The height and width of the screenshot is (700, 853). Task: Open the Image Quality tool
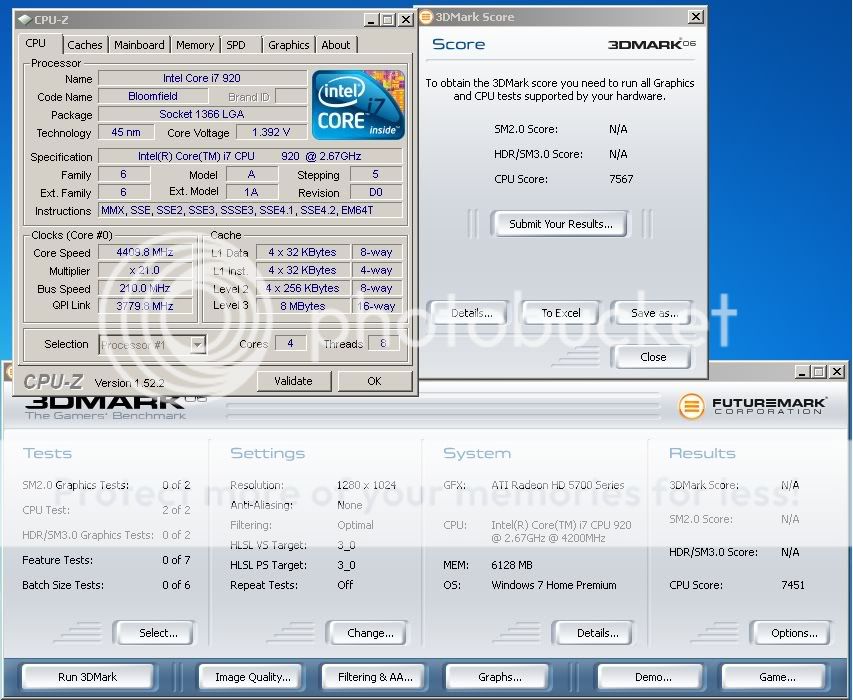click(x=252, y=677)
